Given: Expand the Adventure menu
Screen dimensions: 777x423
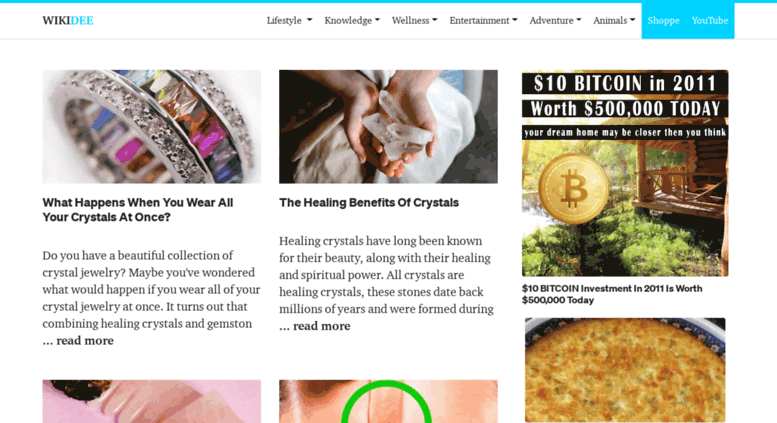Looking at the screenshot, I should (x=555, y=20).
